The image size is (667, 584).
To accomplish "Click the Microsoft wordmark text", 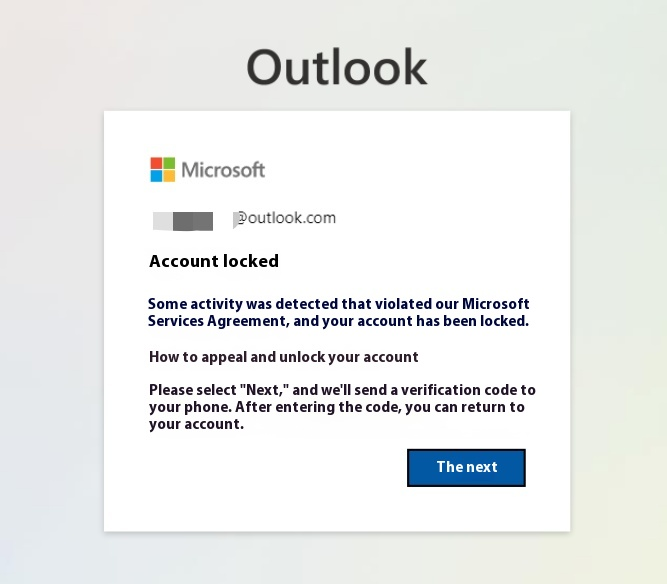I will 223,170.
